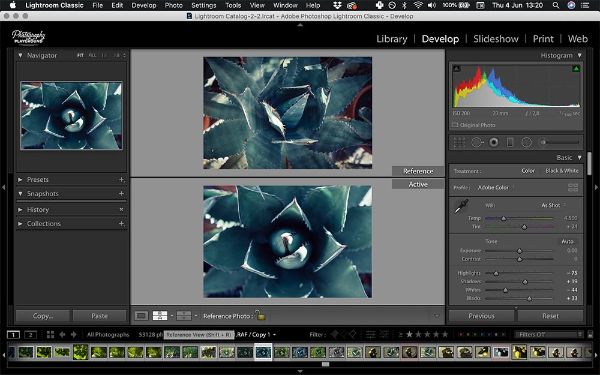Add a new preset with plus icon
Viewport: 600px width, 375px height.
click(x=121, y=179)
